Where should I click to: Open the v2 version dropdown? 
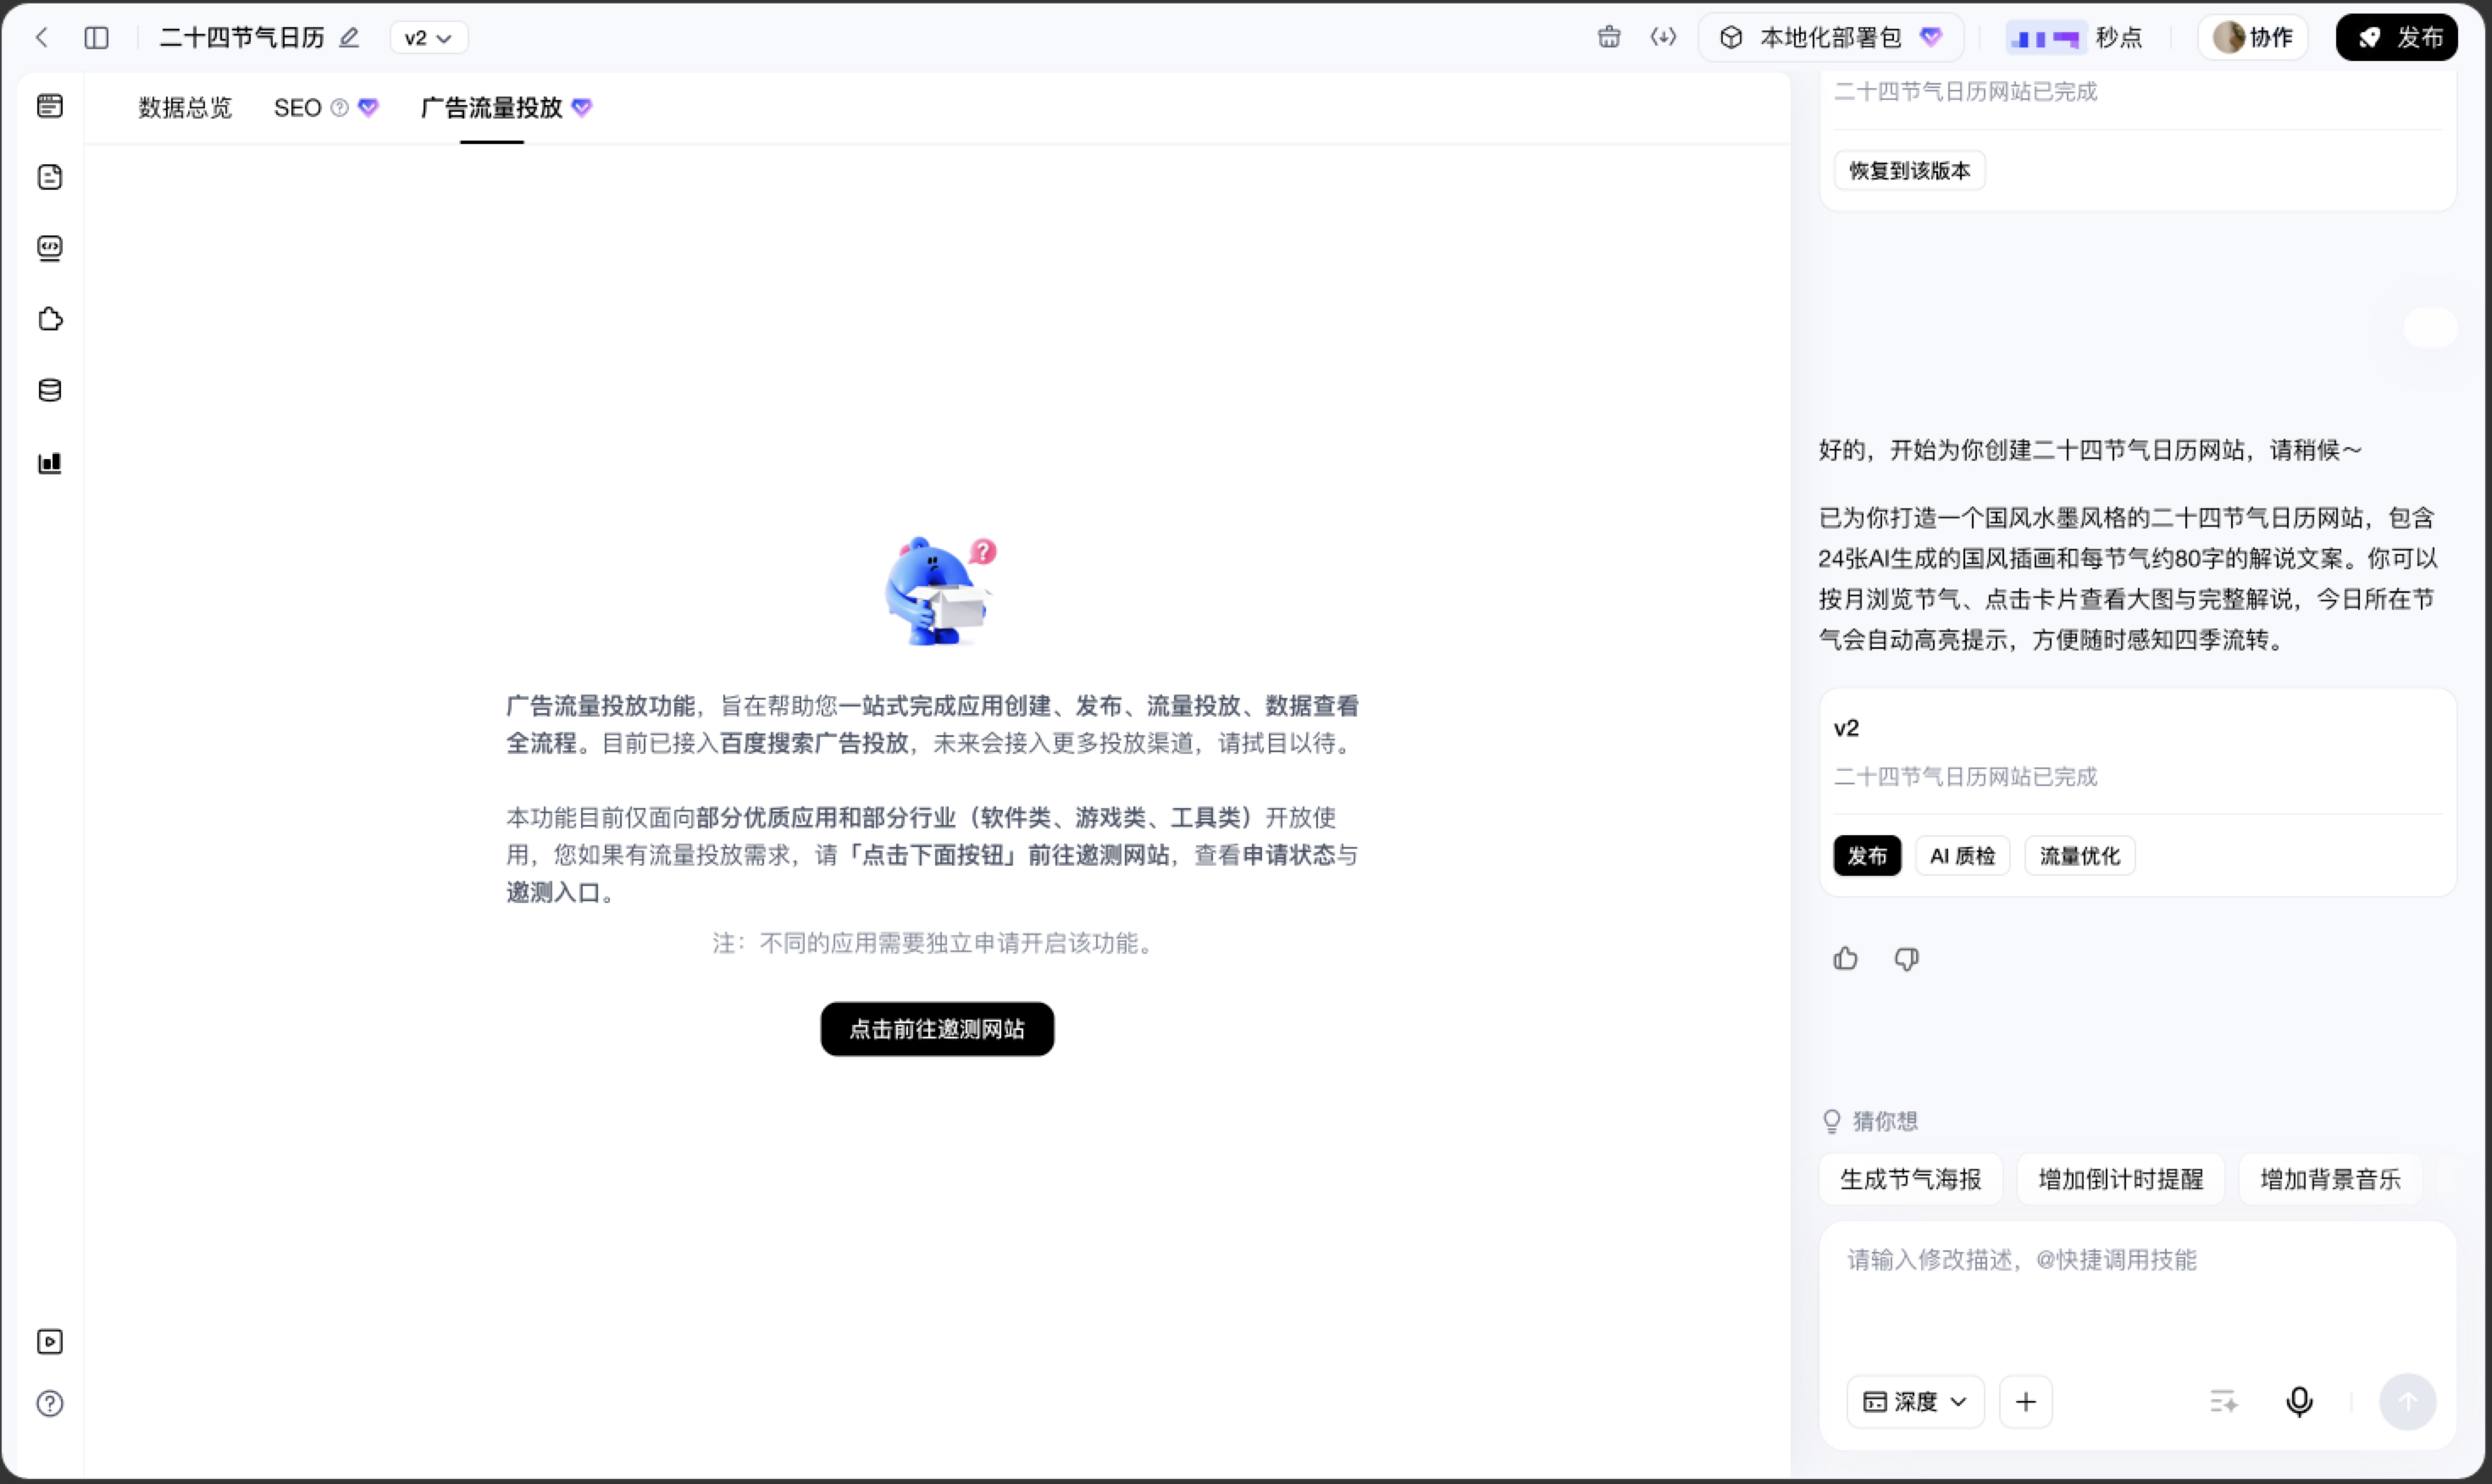coord(429,38)
